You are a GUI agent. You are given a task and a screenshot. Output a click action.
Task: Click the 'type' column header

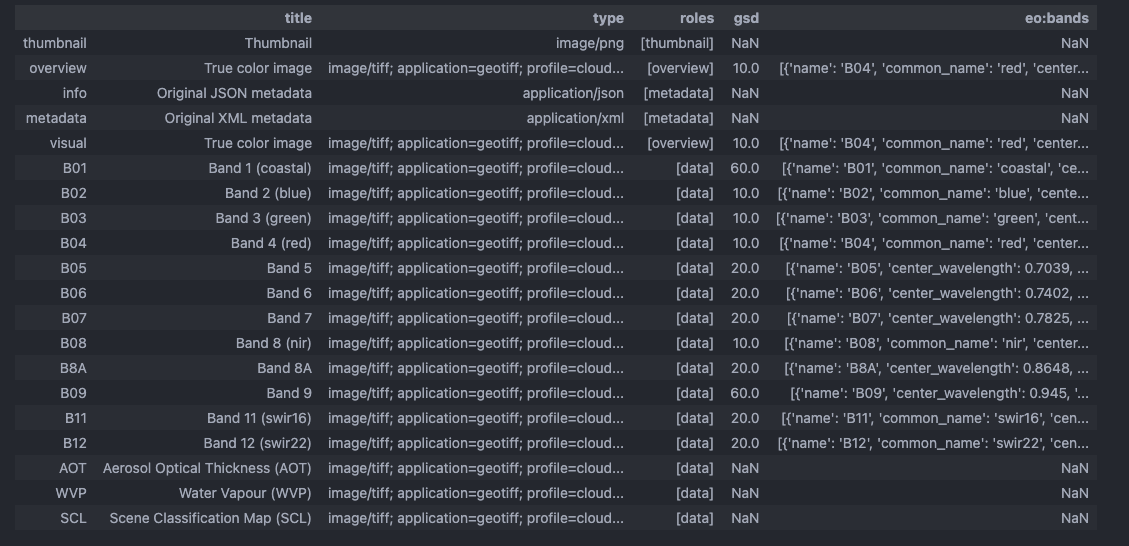point(607,18)
